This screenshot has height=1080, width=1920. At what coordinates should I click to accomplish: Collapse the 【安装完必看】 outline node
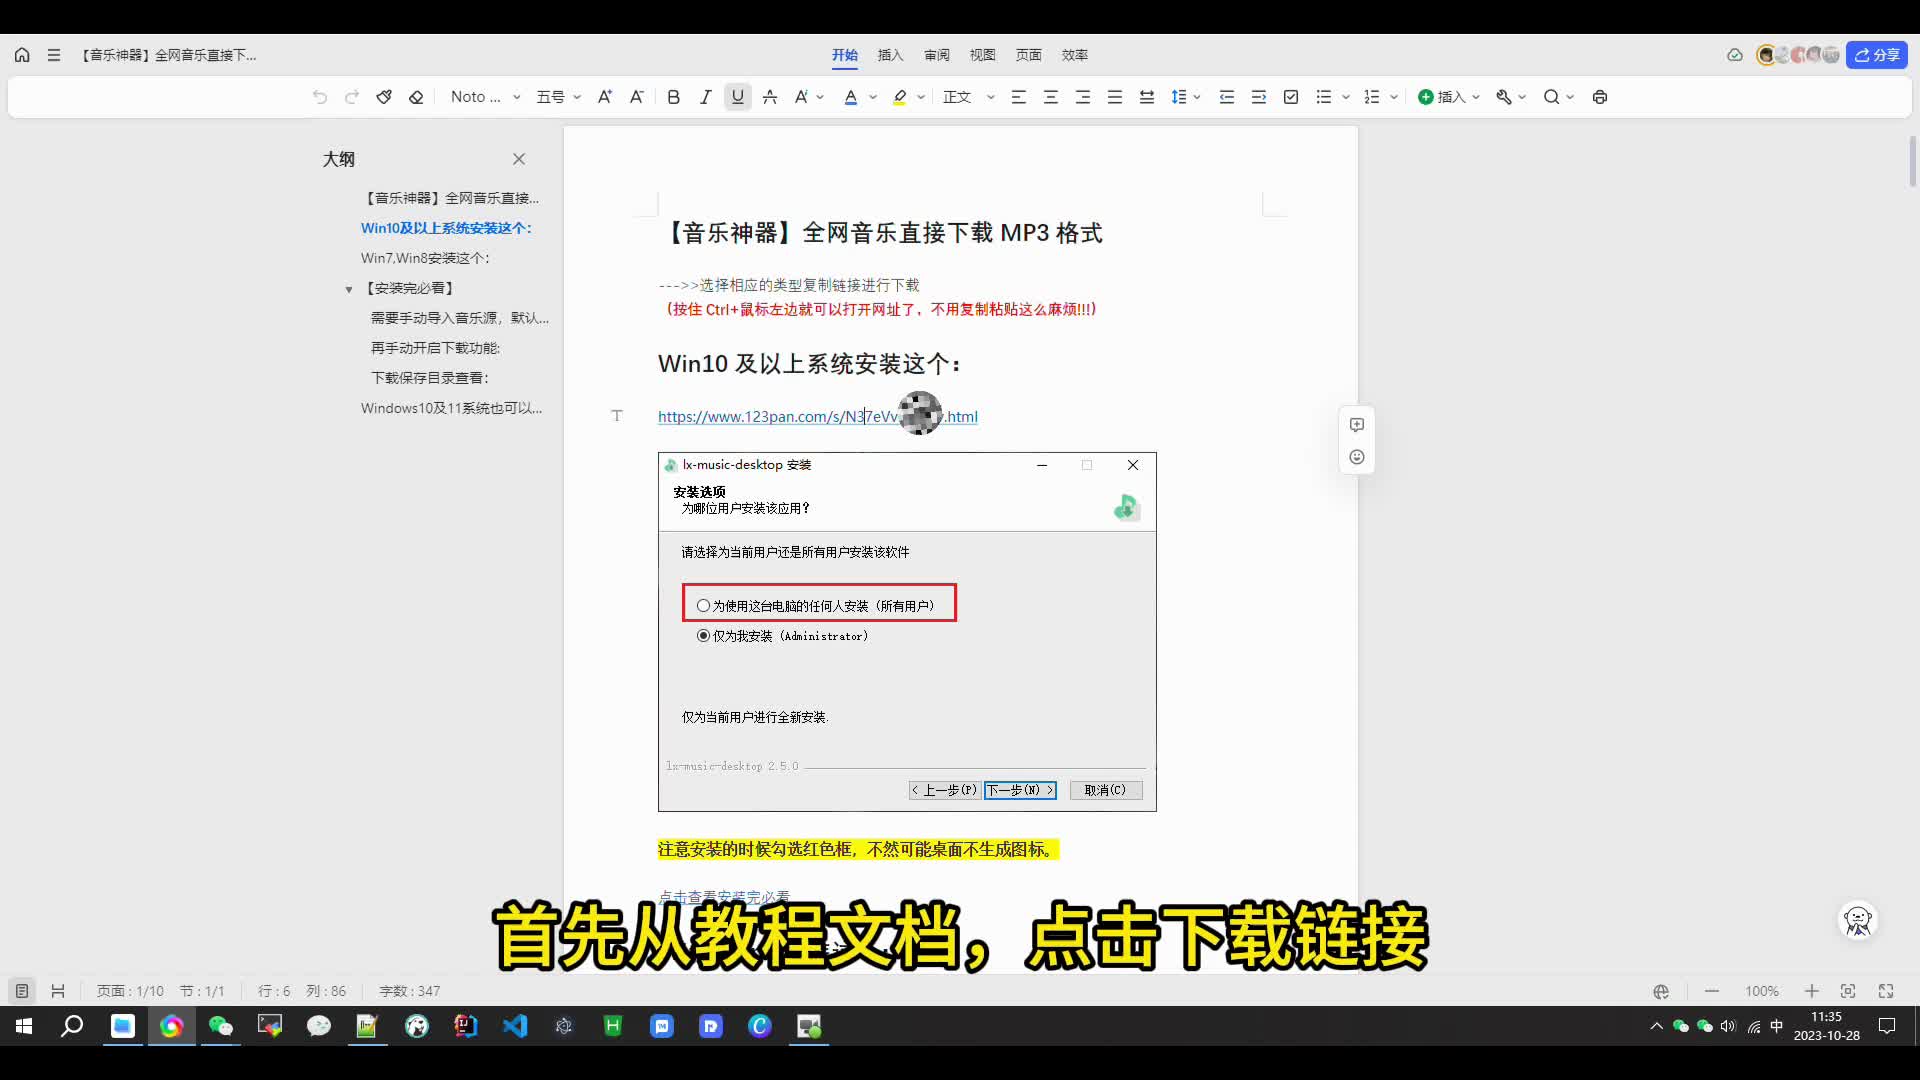[x=349, y=289]
